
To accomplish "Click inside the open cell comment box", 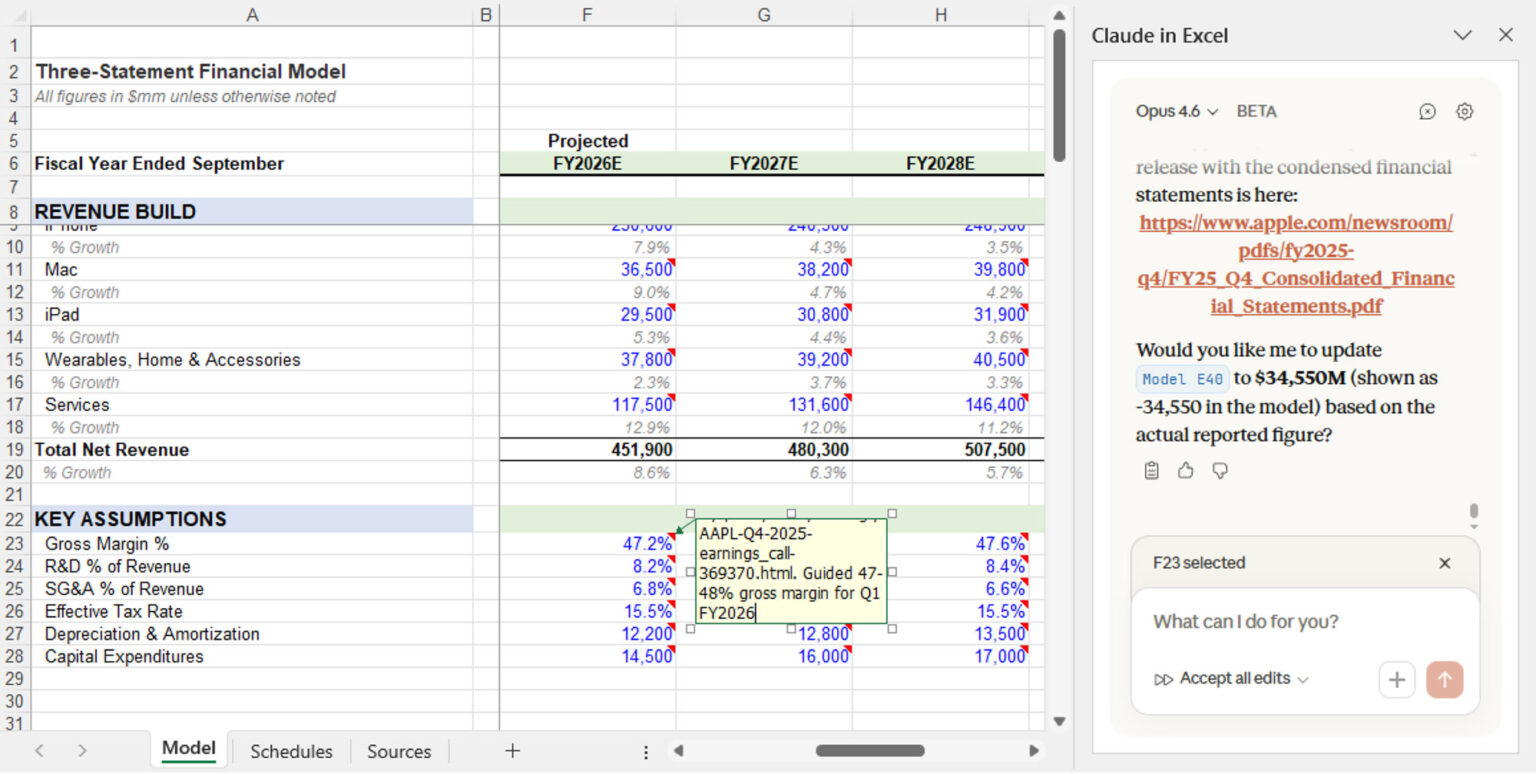I will tap(791, 572).
